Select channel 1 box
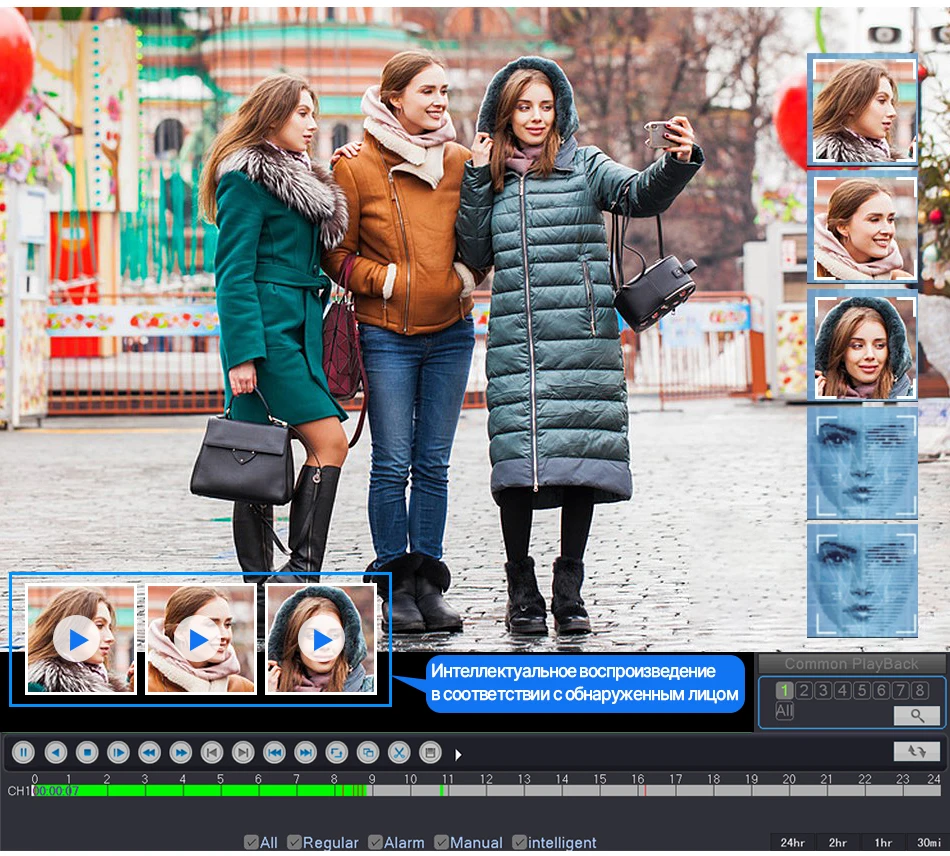Image resolution: width=950 pixels, height=856 pixels. [x=784, y=690]
